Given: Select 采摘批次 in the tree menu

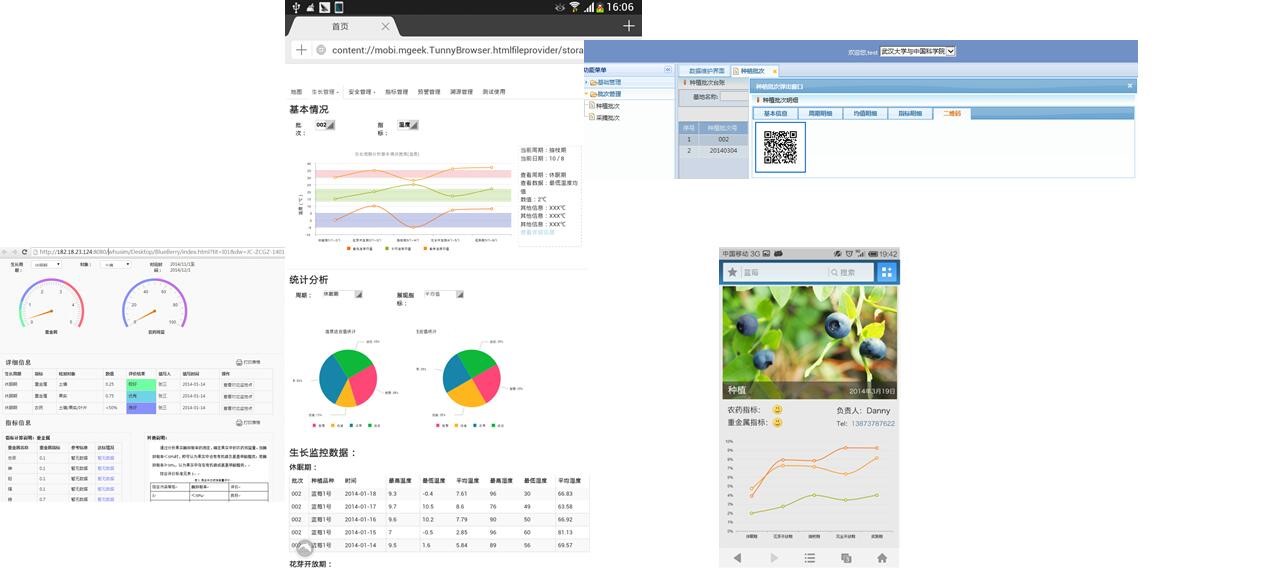Looking at the screenshot, I should [607, 118].
